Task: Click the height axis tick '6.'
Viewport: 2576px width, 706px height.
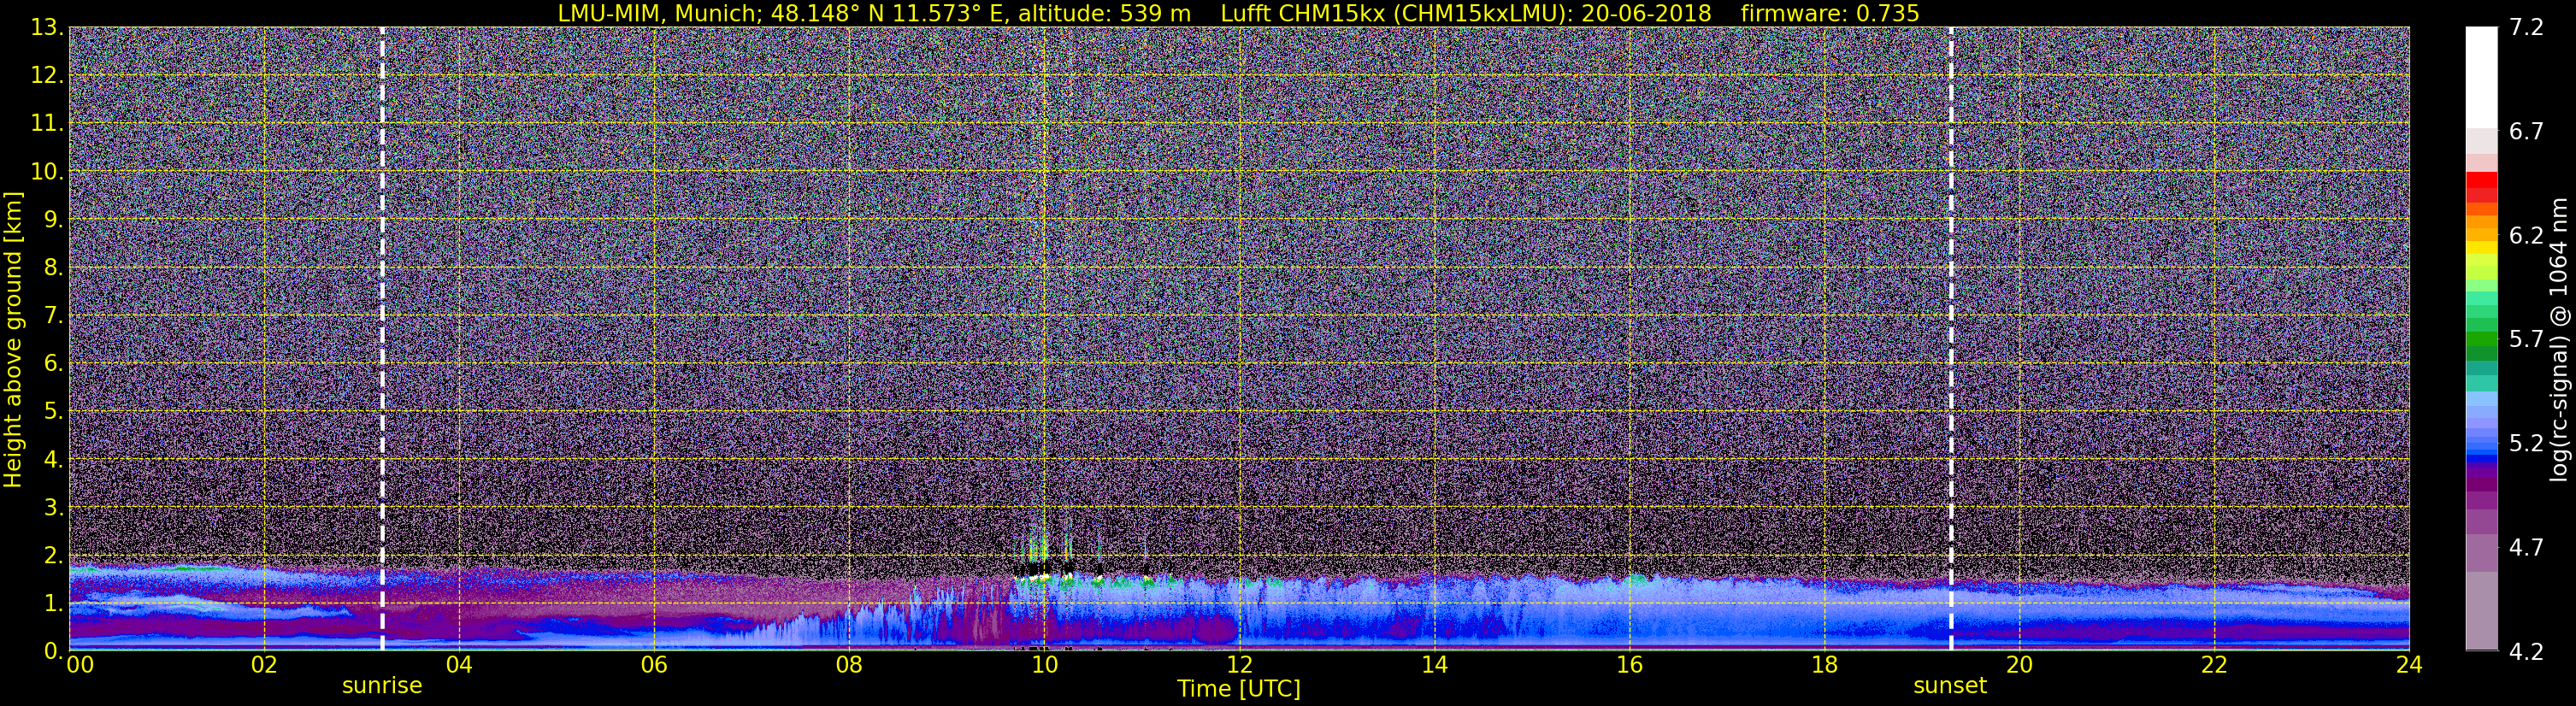Action: pos(54,364)
